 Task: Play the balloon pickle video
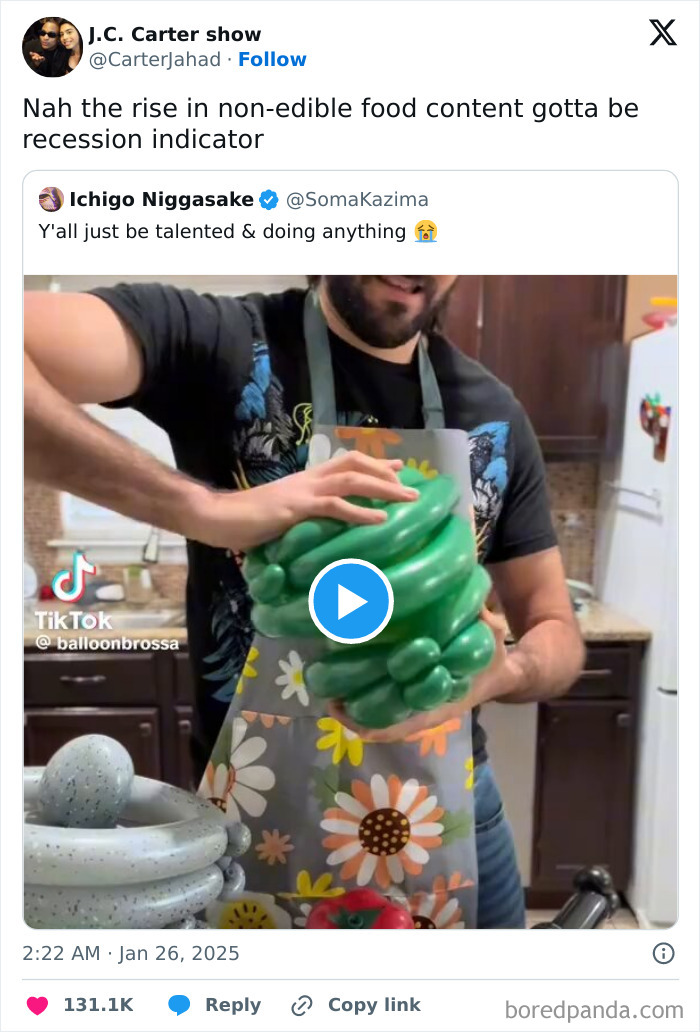[x=350, y=600]
